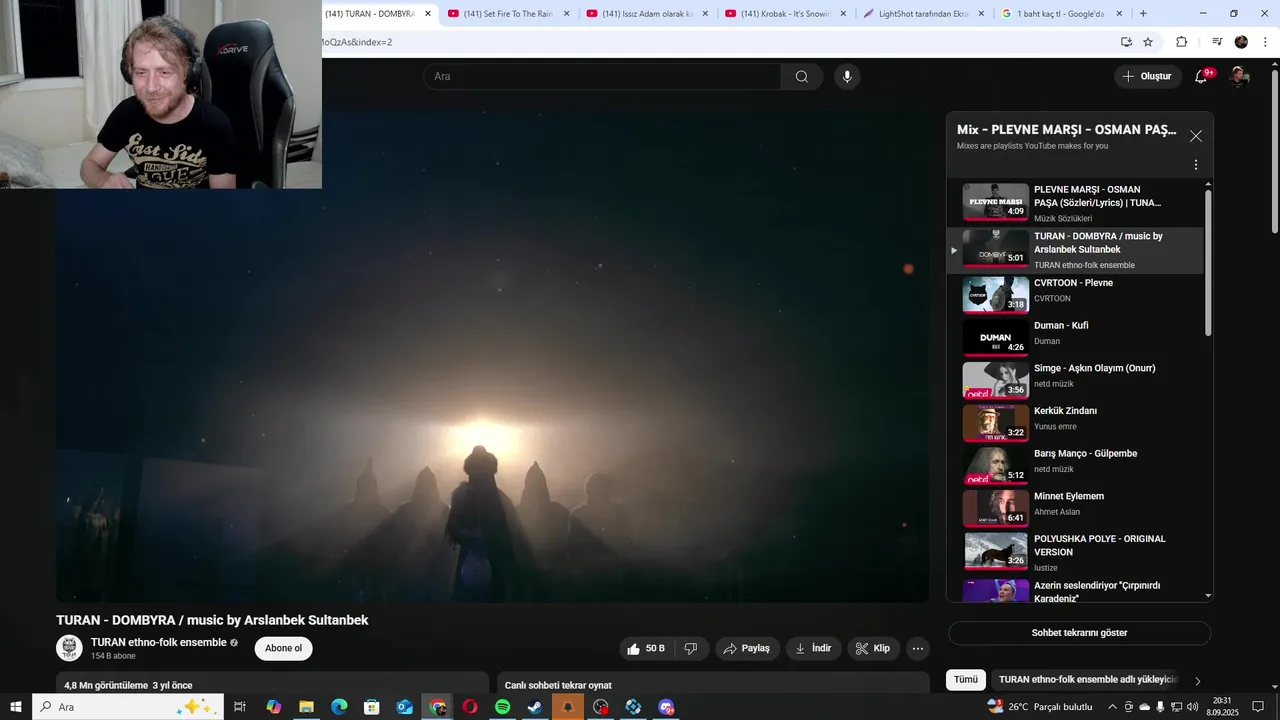Screen dimensions: 1280x720
Task: Close the 1 baht kaç tl tab
Action: pyautogui.click(x=1119, y=14)
